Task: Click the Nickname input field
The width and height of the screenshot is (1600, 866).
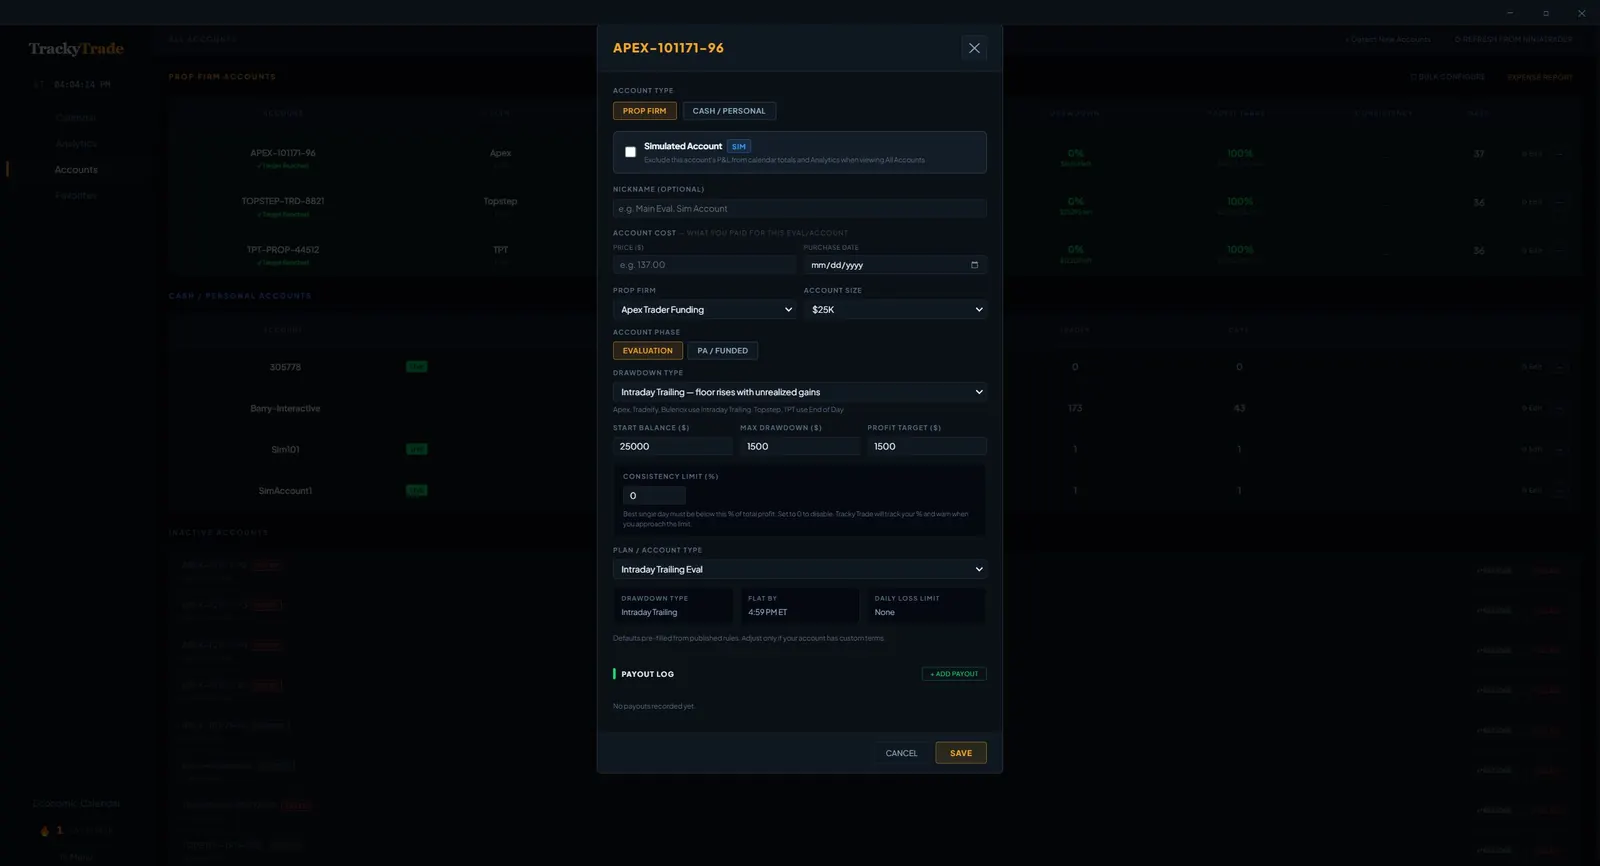Action: point(800,209)
